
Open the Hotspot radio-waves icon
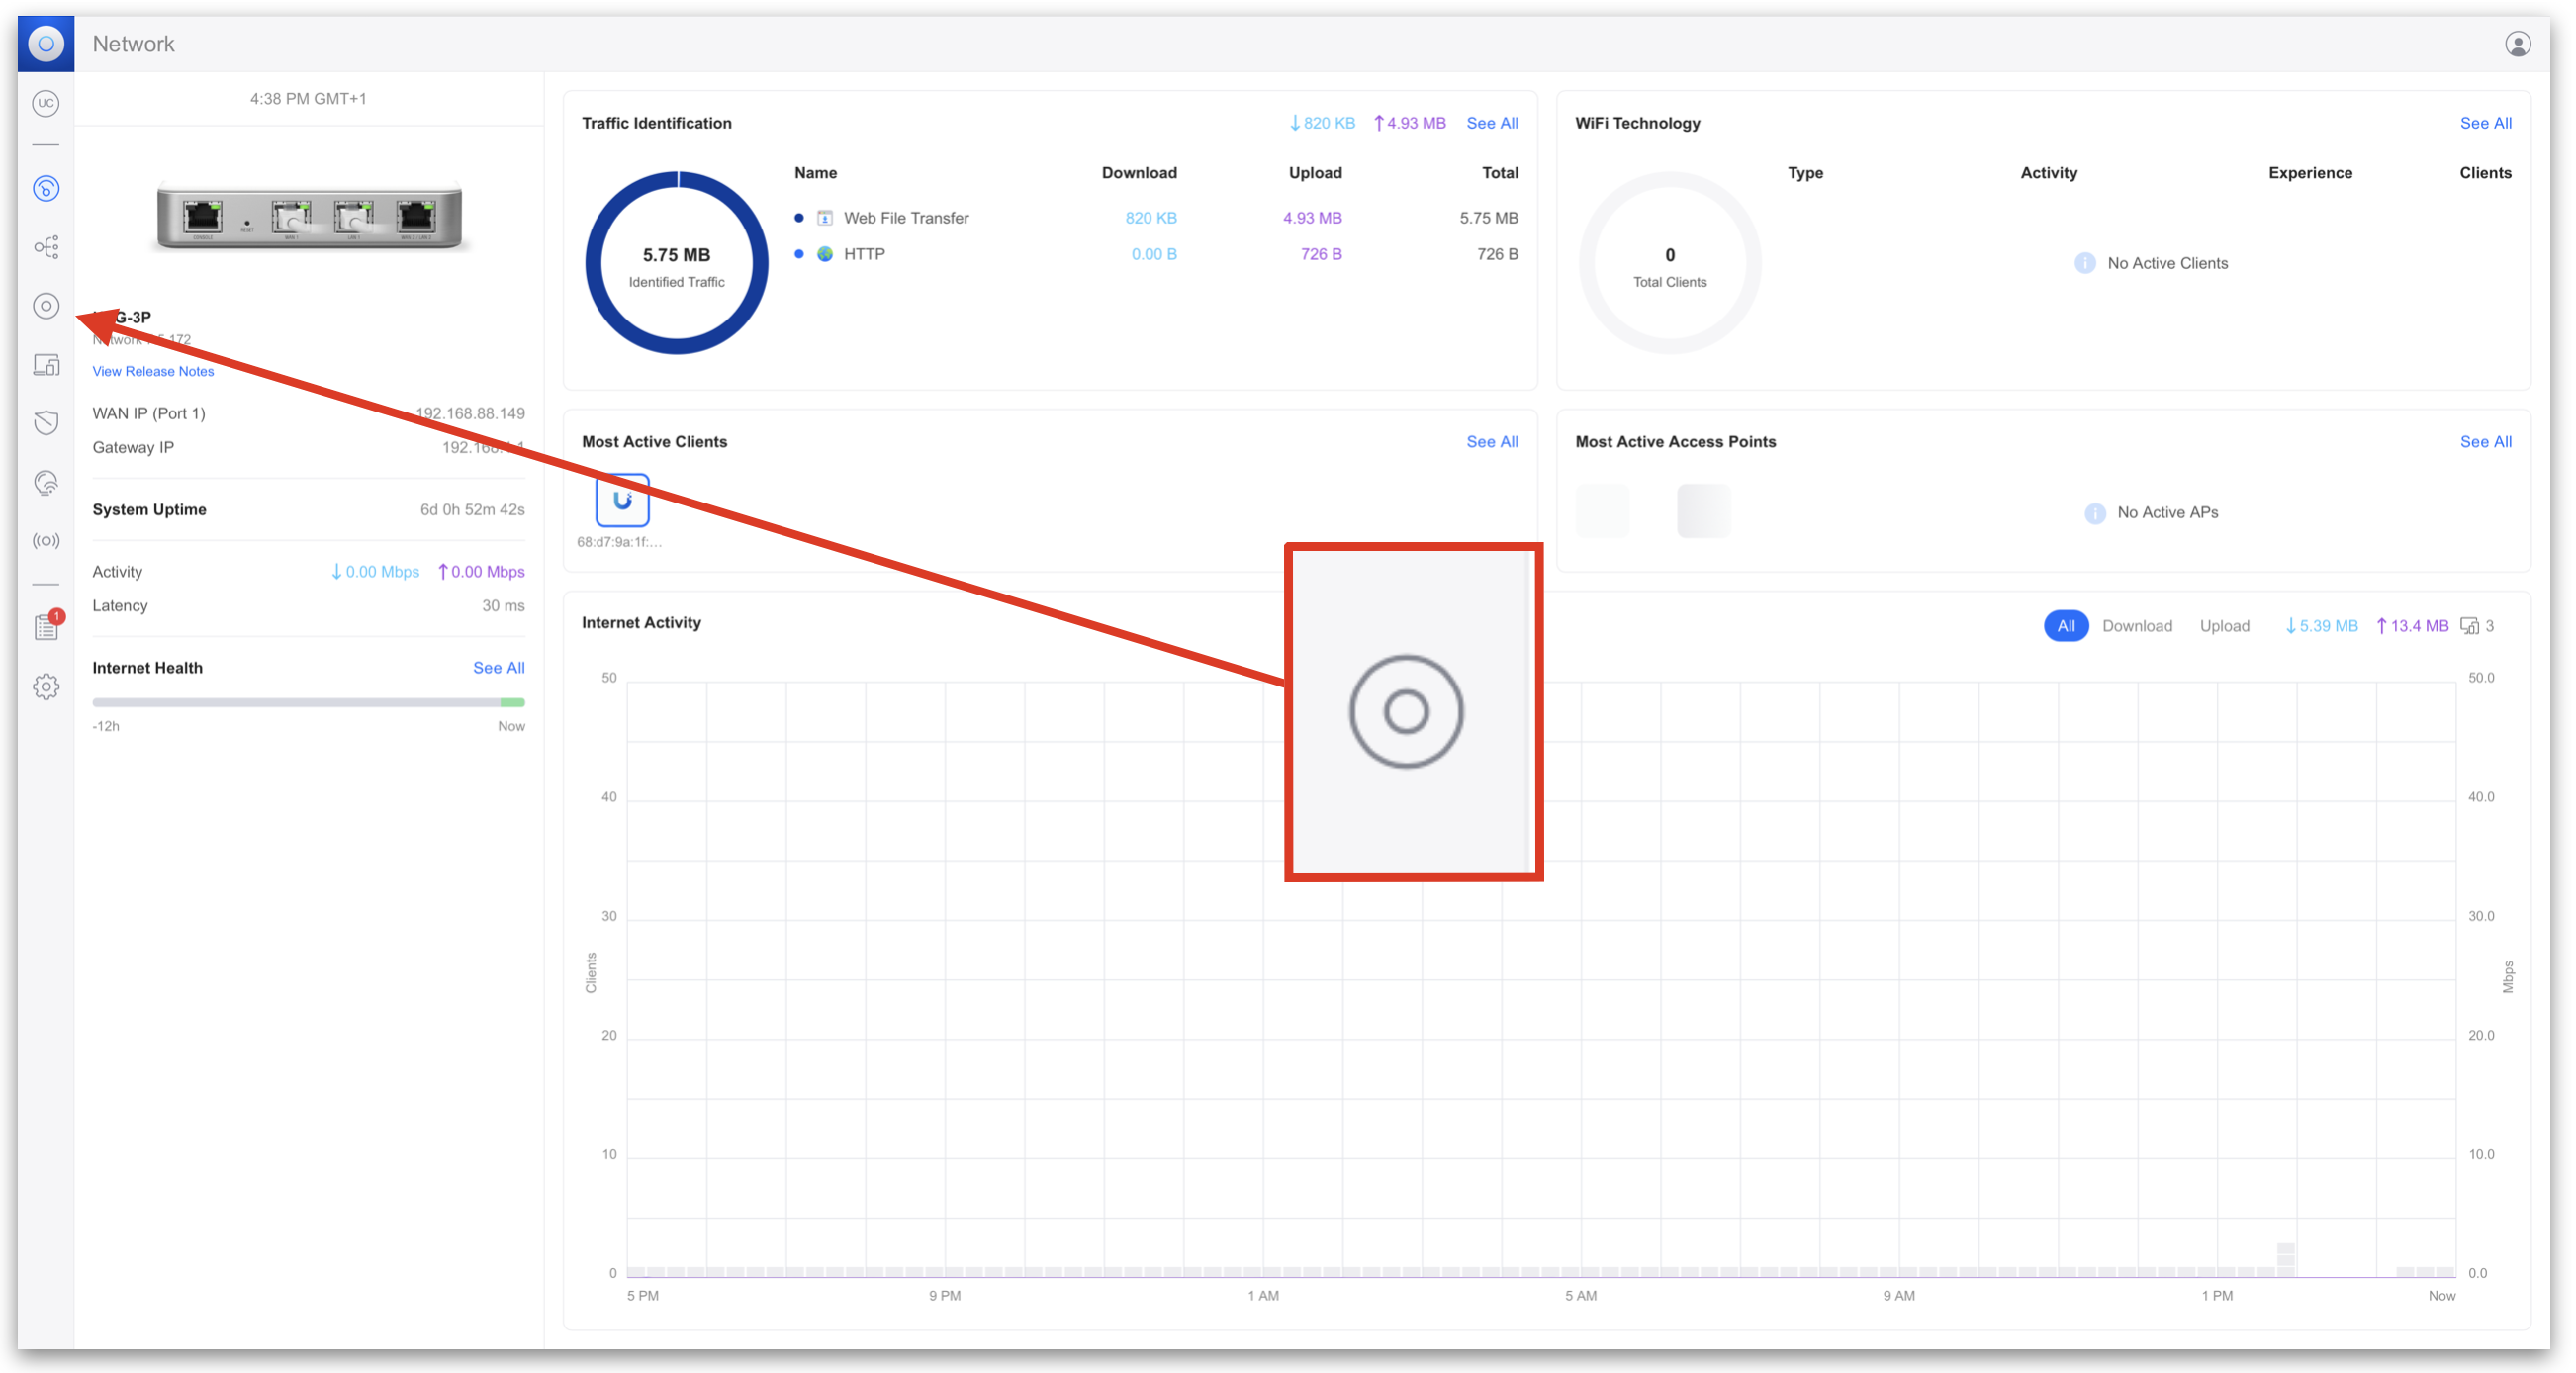click(46, 541)
